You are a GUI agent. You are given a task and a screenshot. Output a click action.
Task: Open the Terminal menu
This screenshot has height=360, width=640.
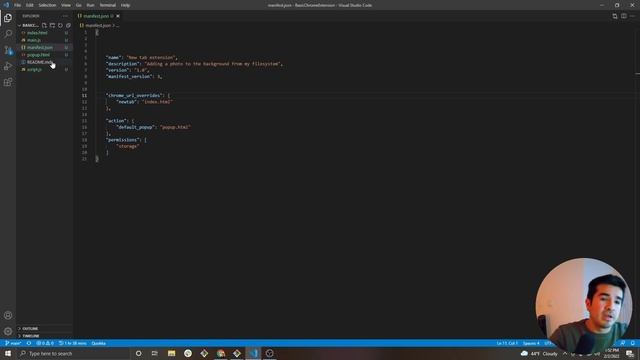[107, 5]
